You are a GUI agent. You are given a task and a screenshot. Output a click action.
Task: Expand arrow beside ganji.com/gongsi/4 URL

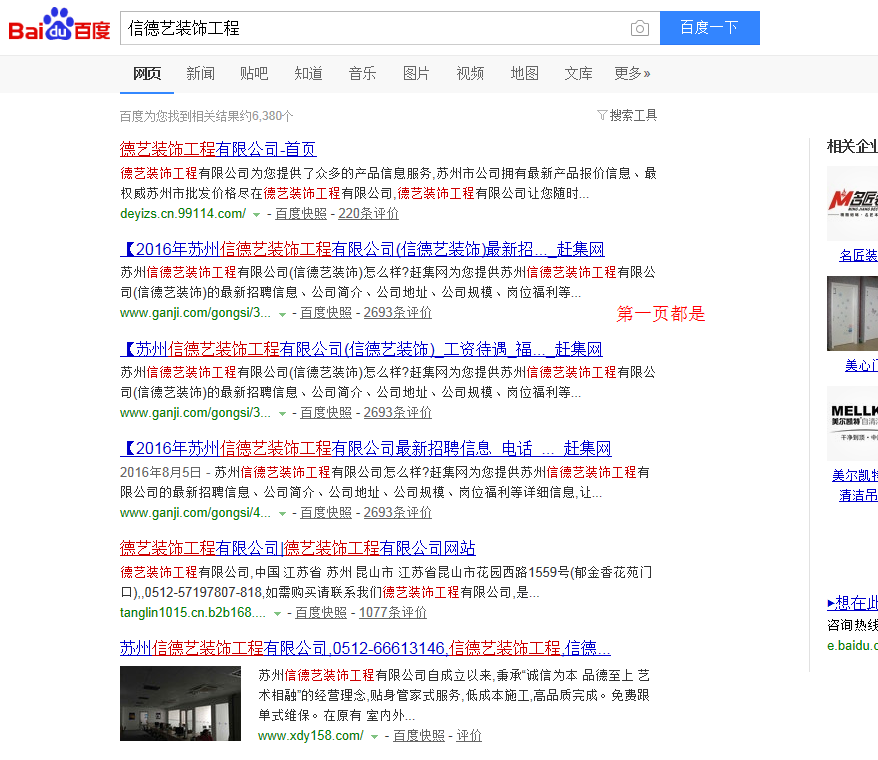coord(283,514)
